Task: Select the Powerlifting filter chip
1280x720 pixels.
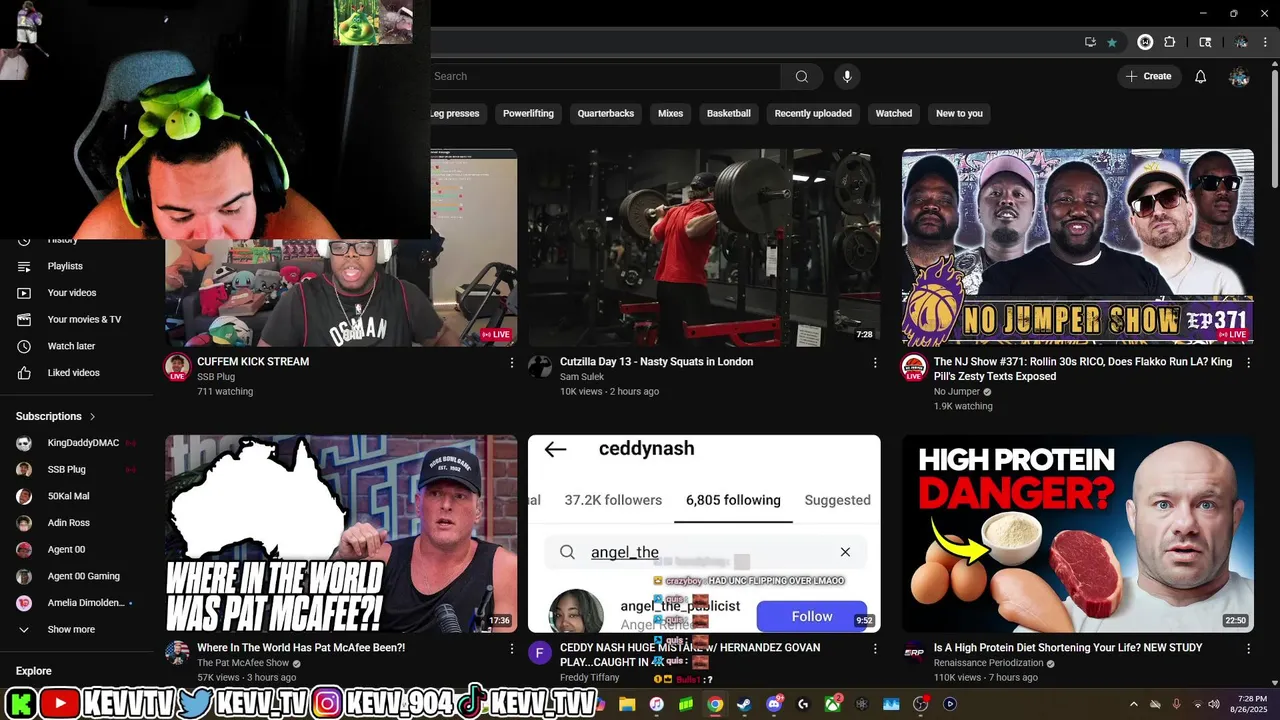Action: pyautogui.click(x=528, y=113)
